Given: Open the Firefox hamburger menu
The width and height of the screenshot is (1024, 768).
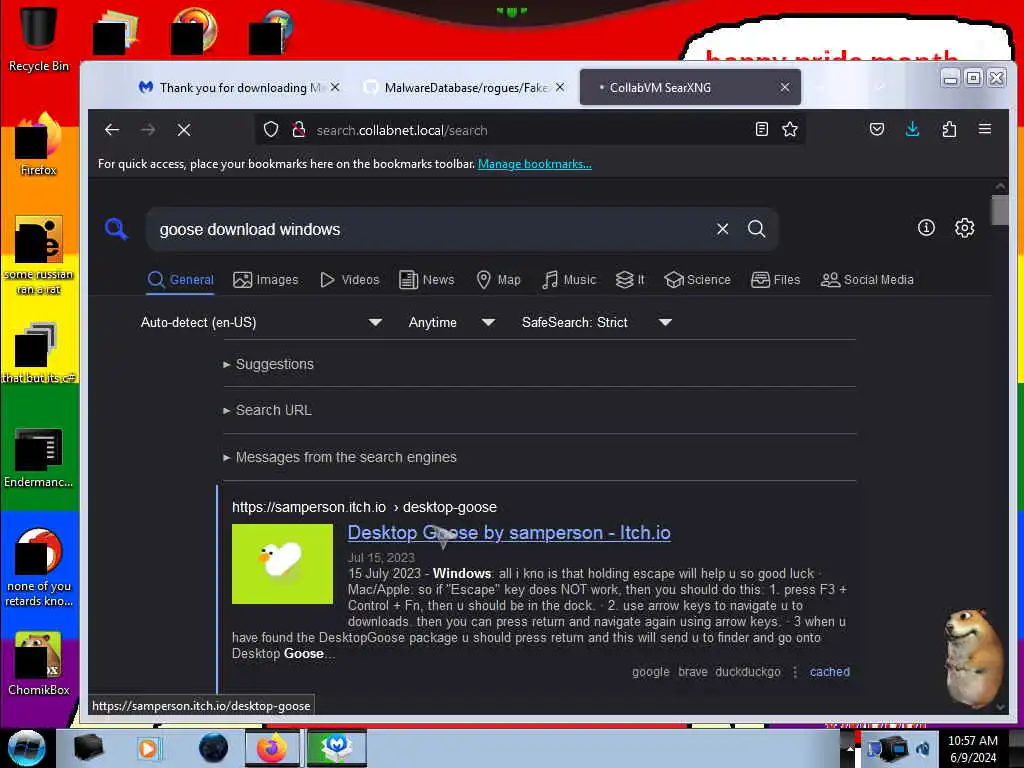Looking at the screenshot, I should [985, 129].
